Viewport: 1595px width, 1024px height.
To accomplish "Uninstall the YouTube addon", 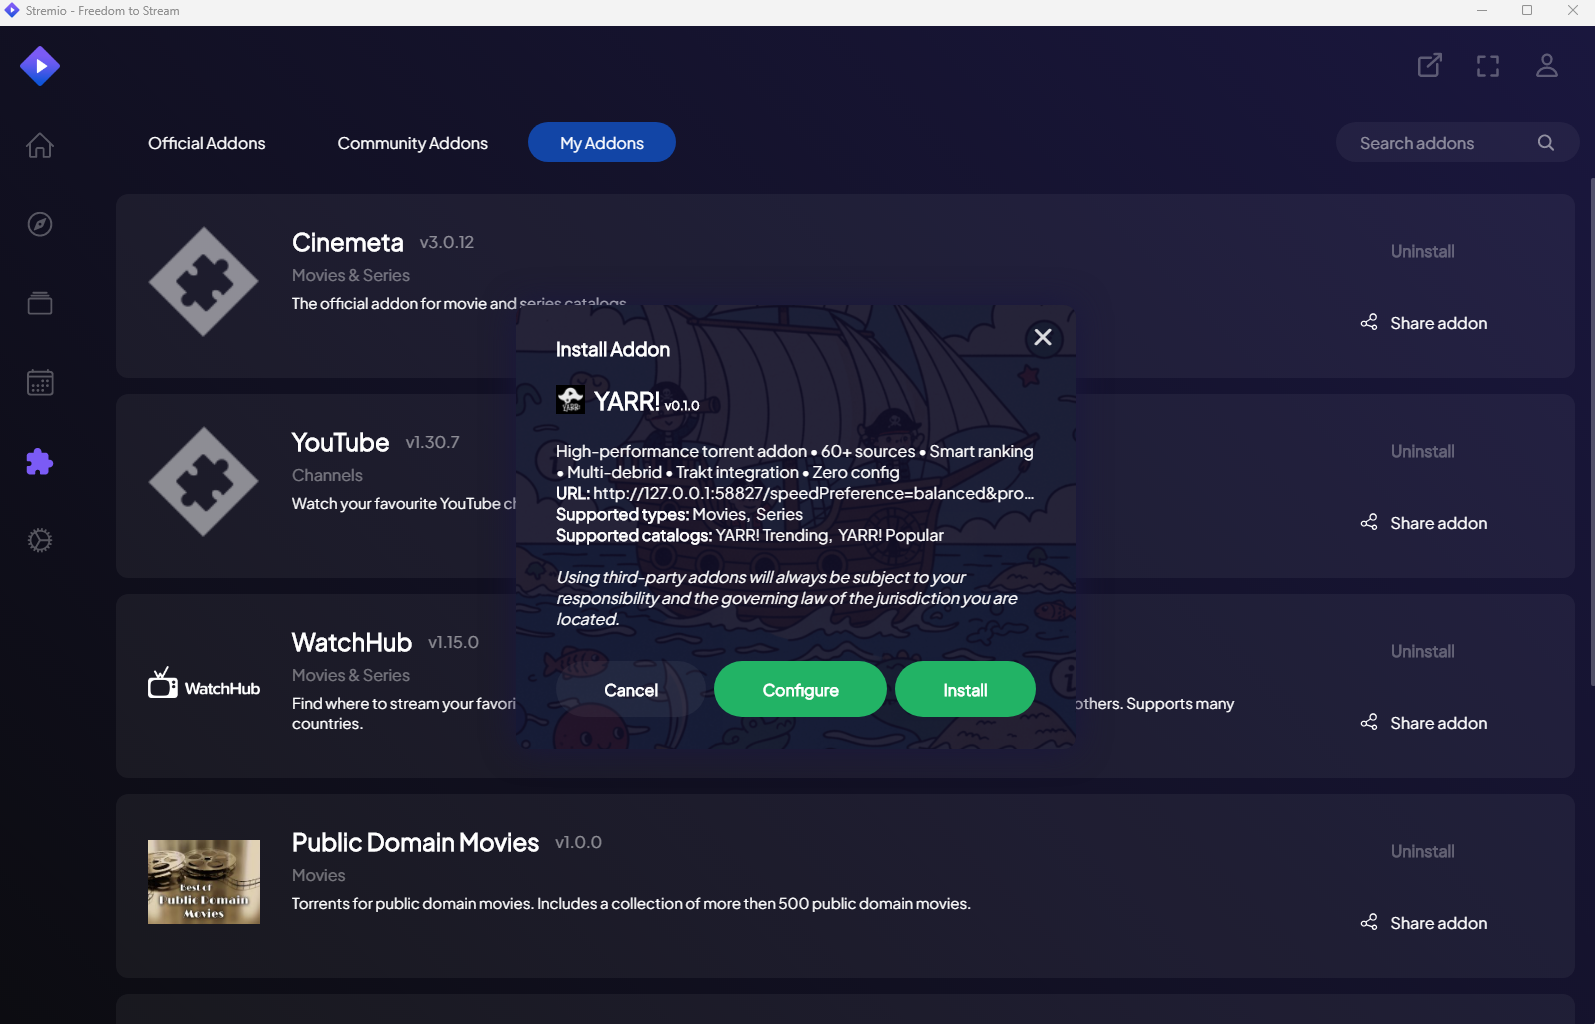I will click(x=1423, y=451).
